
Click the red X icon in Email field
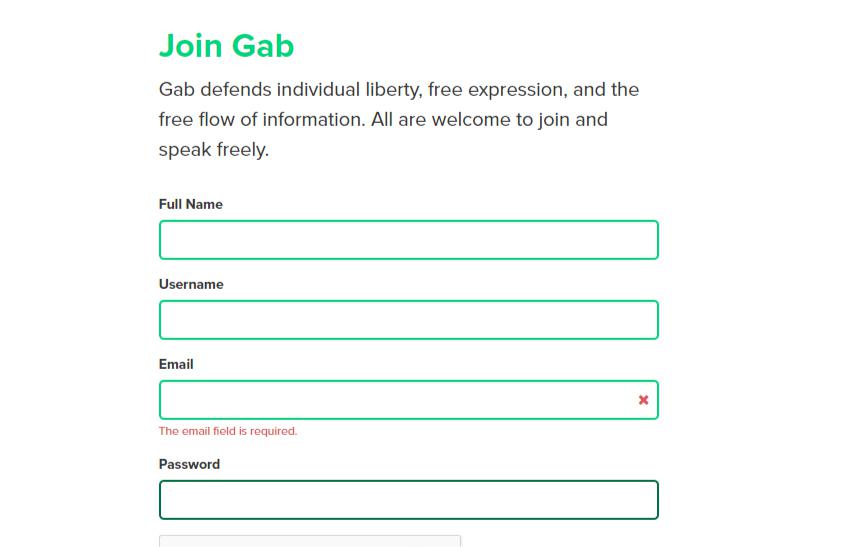(x=643, y=400)
